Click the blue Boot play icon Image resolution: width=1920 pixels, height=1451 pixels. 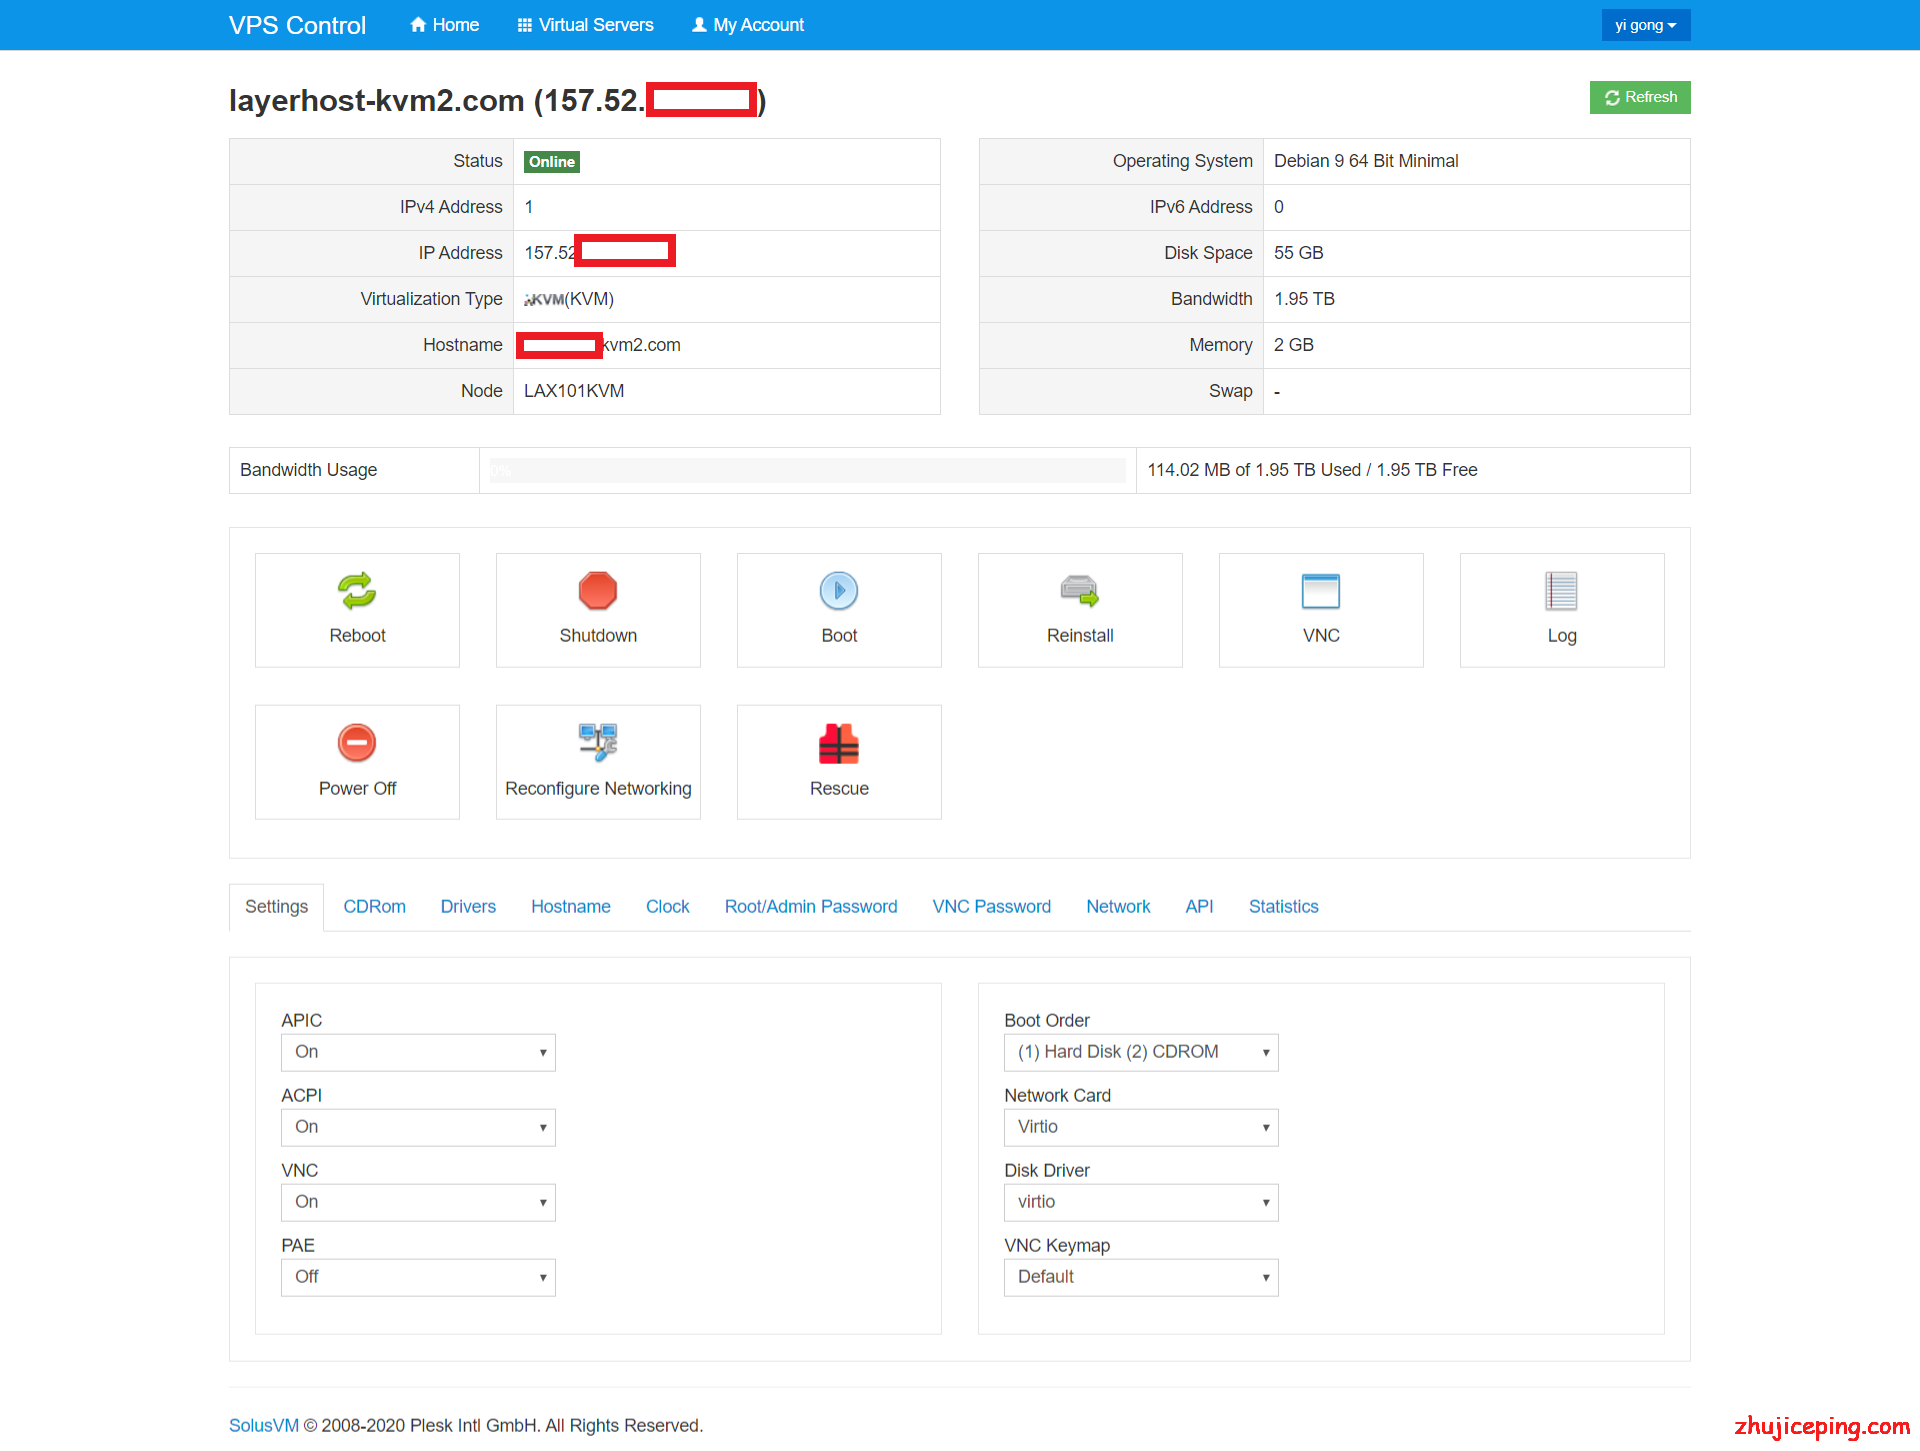click(839, 591)
